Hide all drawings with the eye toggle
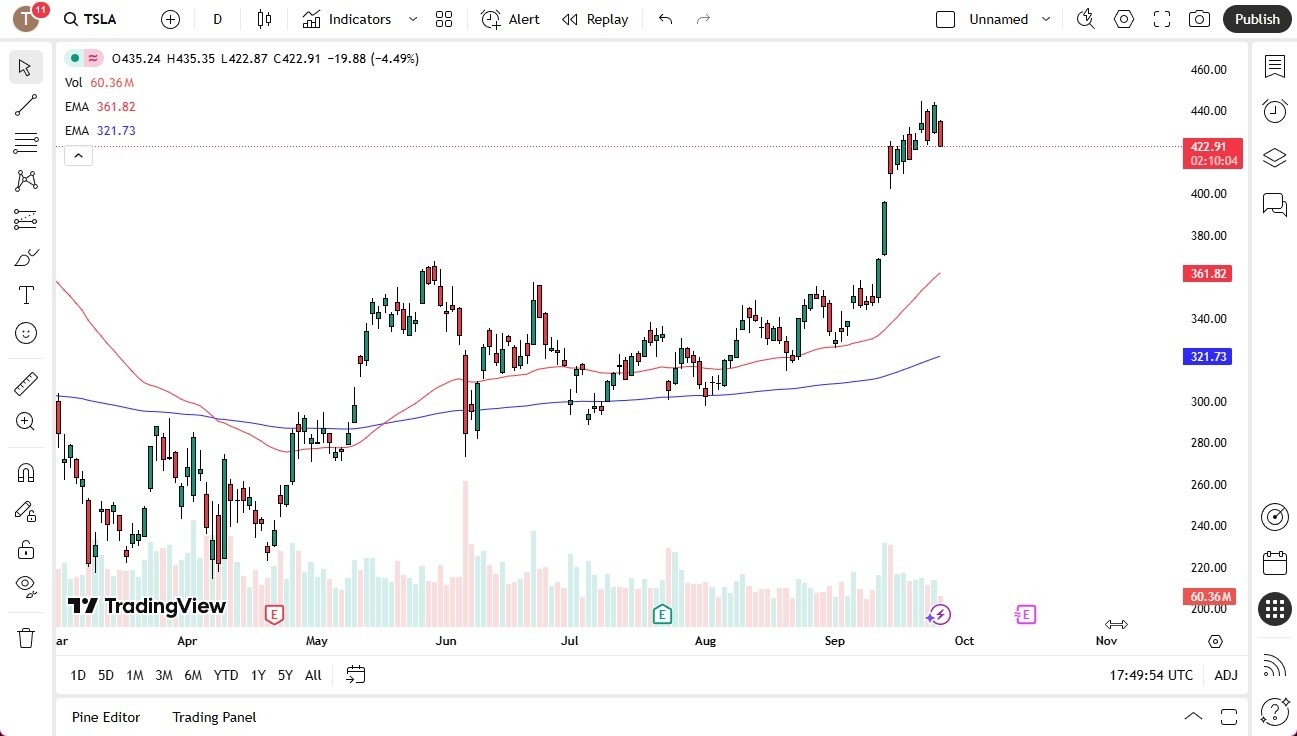Screen dimensions: 1297x736 click(x=25, y=585)
